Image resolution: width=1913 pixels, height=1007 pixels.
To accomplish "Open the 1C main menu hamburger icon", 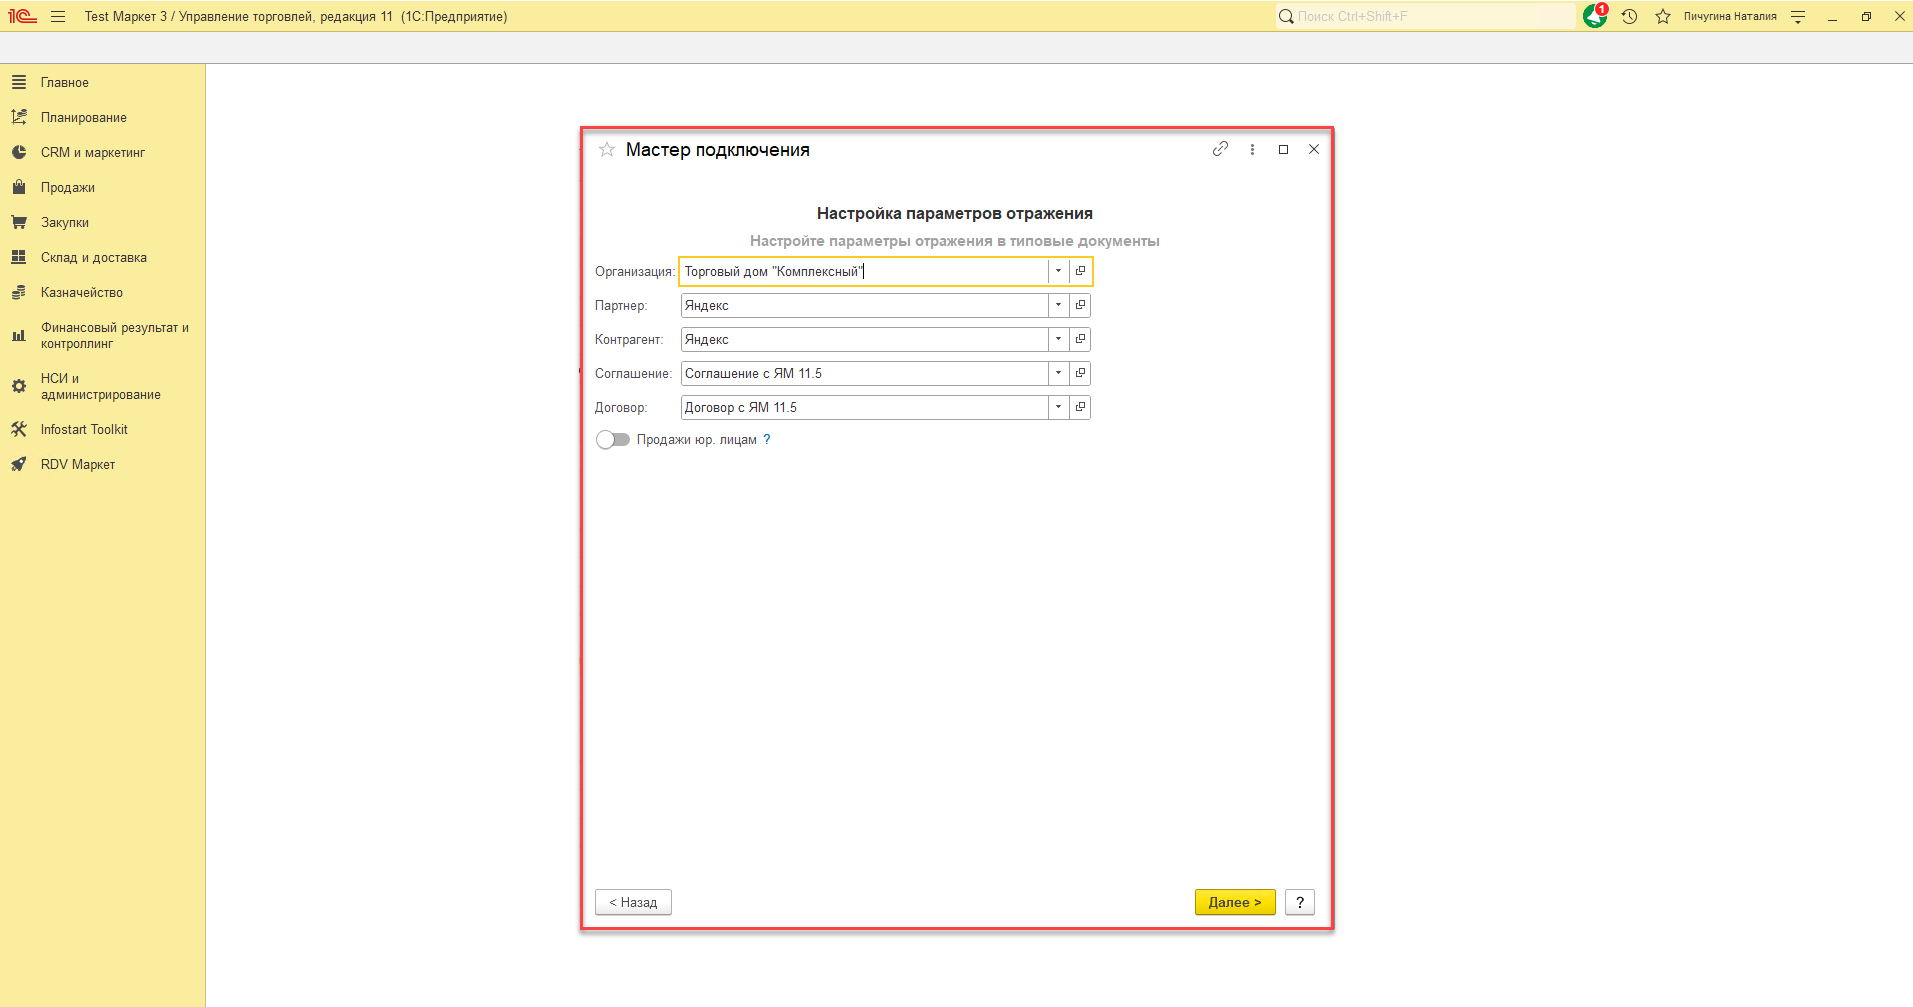I will [x=58, y=16].
